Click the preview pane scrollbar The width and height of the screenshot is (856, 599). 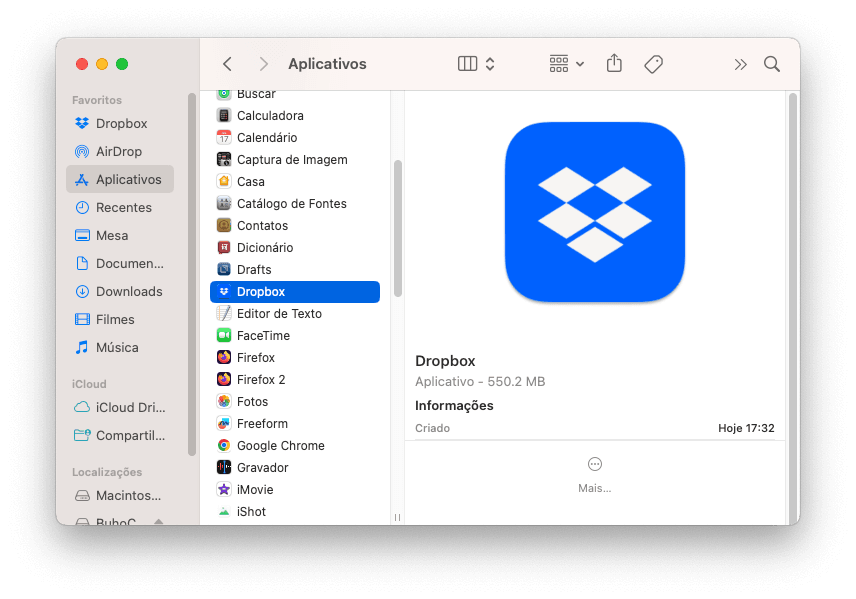tap(793, 309)
